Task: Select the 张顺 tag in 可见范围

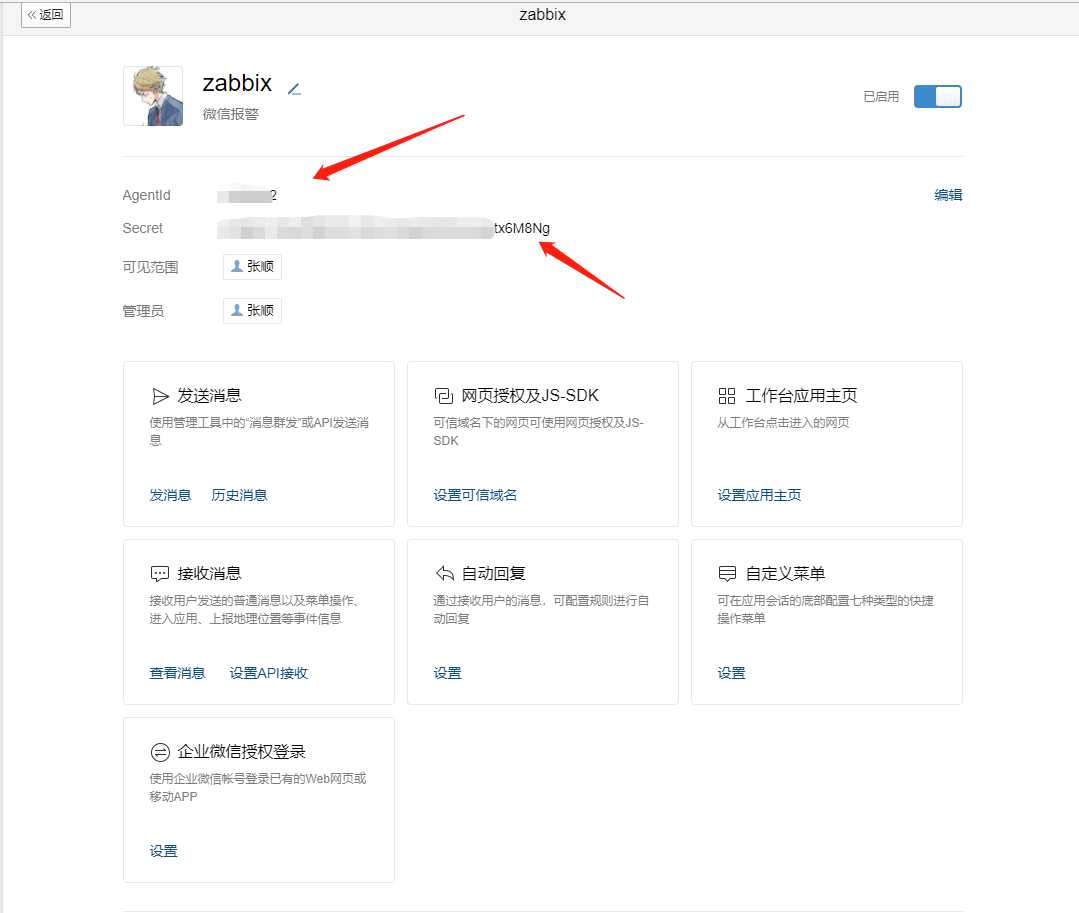Action: pyautogui.click(x=253, y=266)
